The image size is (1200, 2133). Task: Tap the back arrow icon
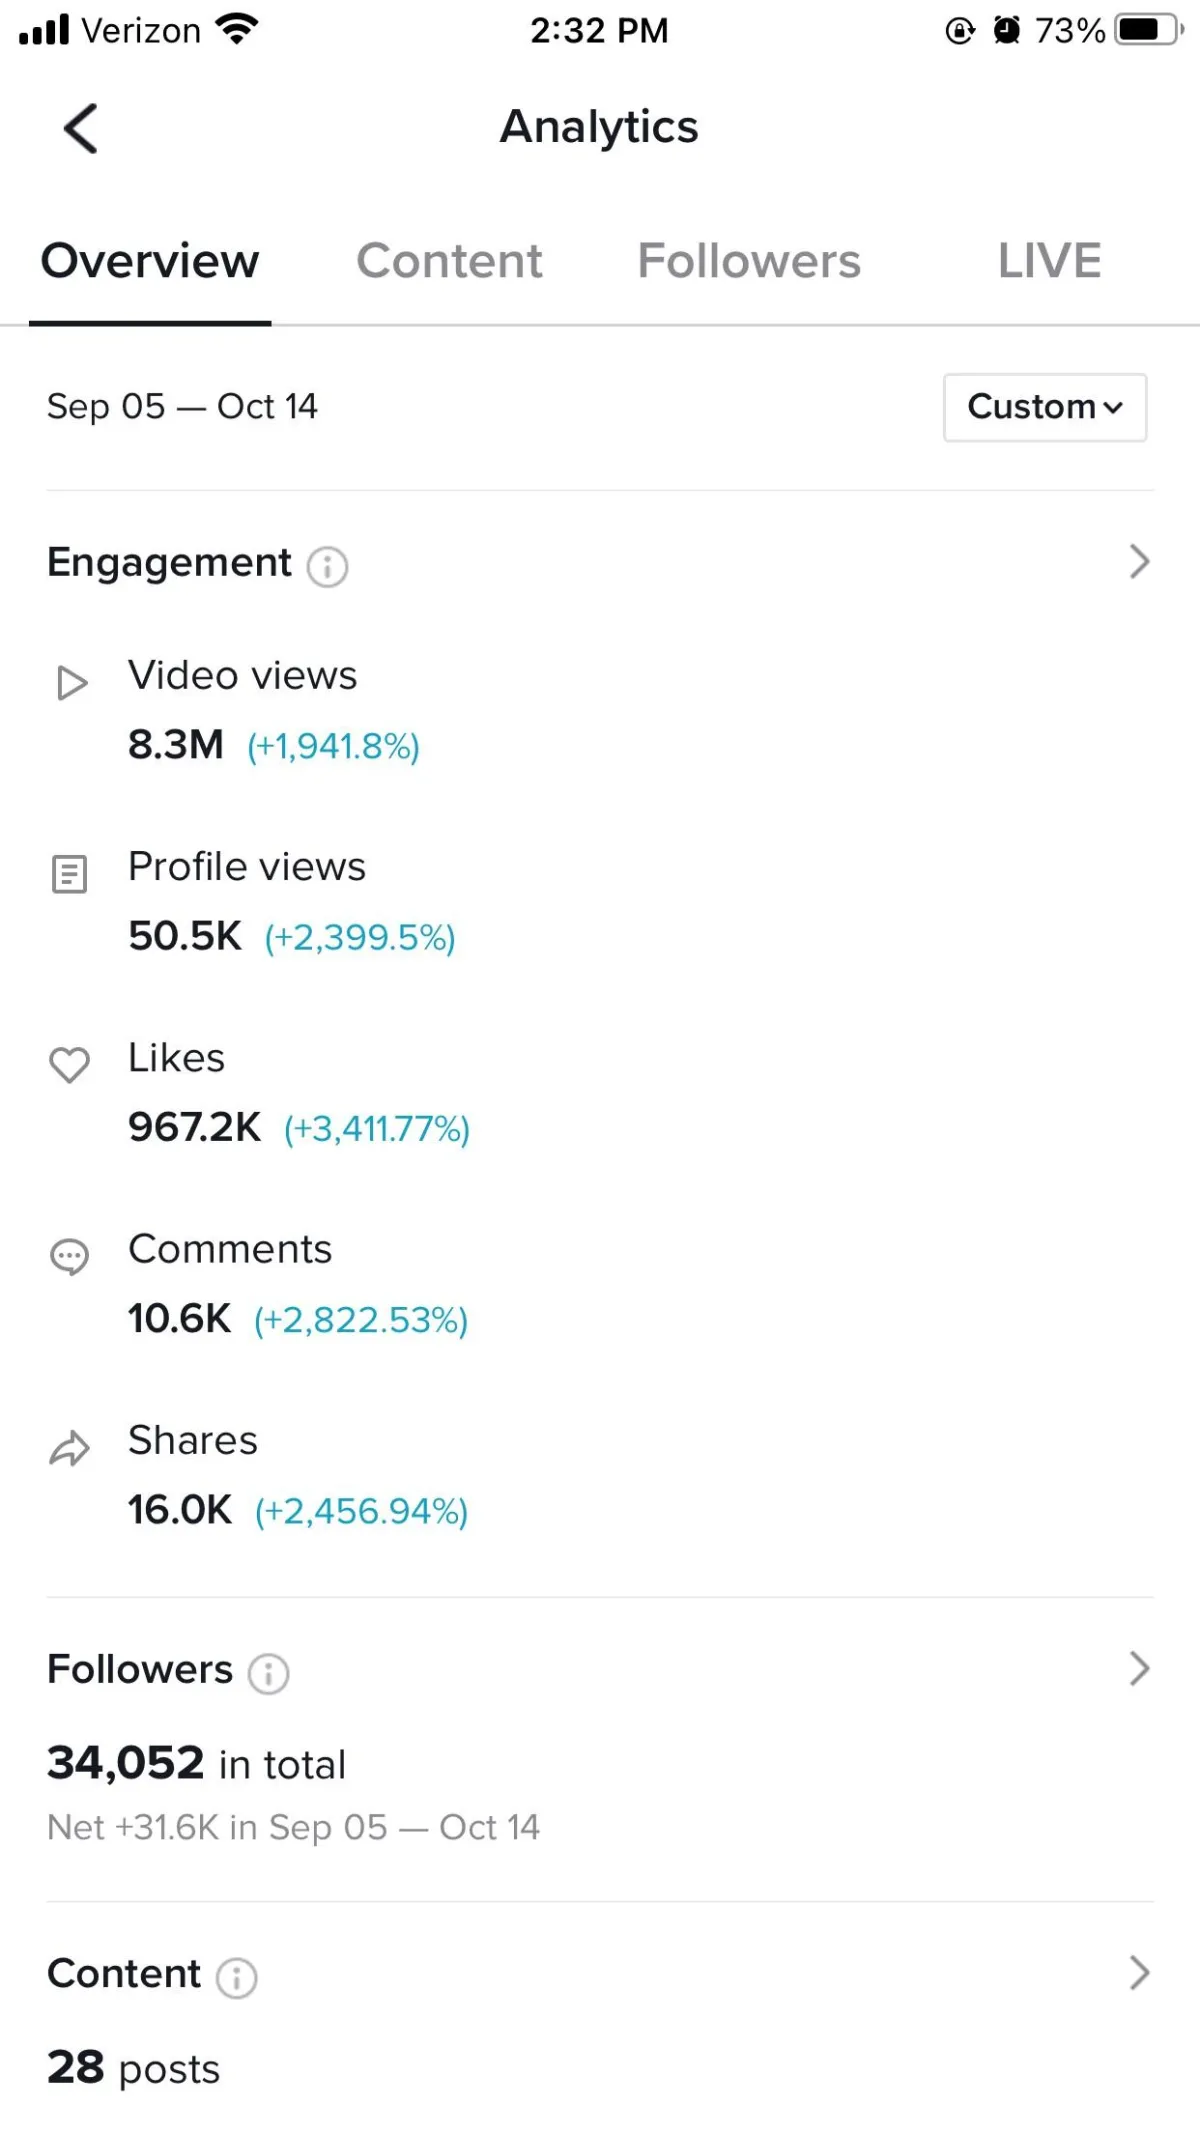pos(81,129)
